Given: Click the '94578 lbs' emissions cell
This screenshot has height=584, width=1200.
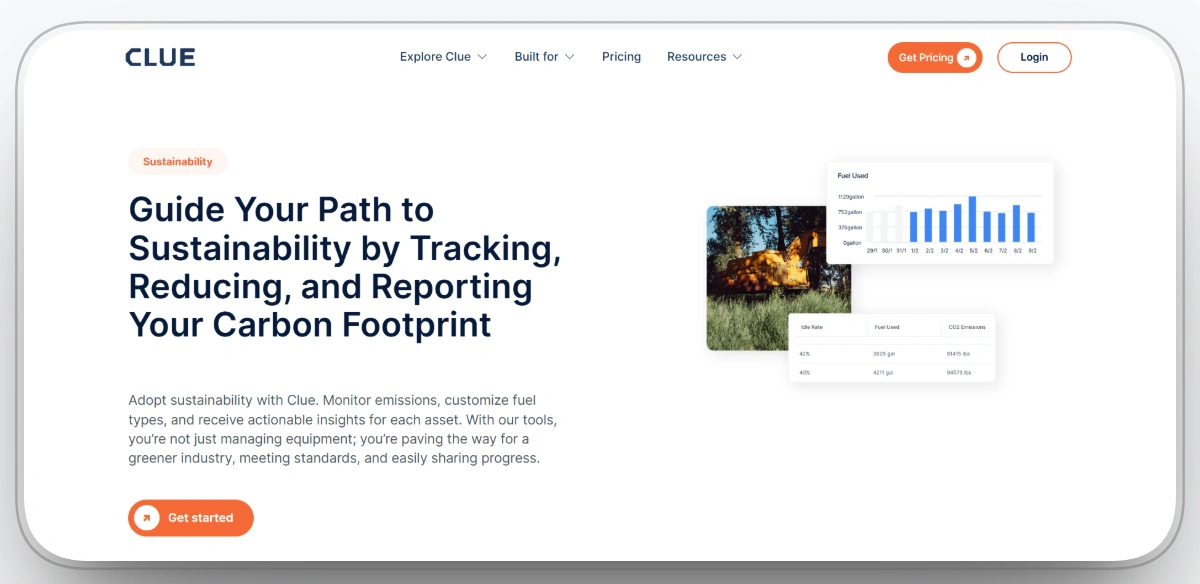Looking at the screenshot, I should click(x=959, y=373).
